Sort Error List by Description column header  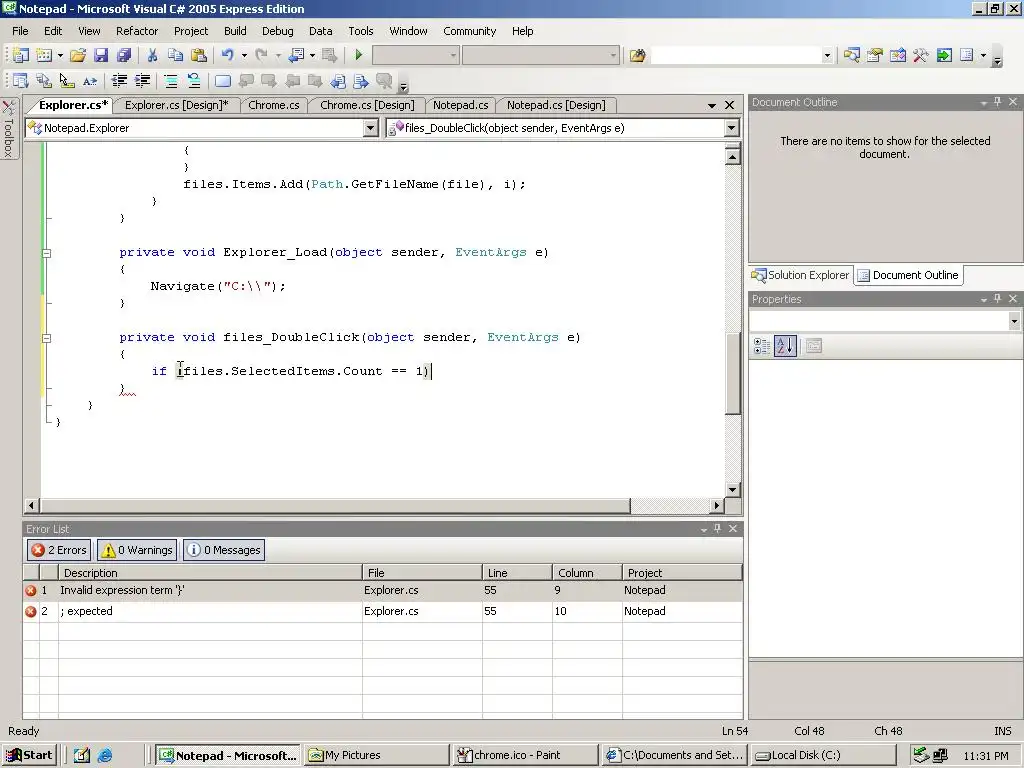pos(210,573)
